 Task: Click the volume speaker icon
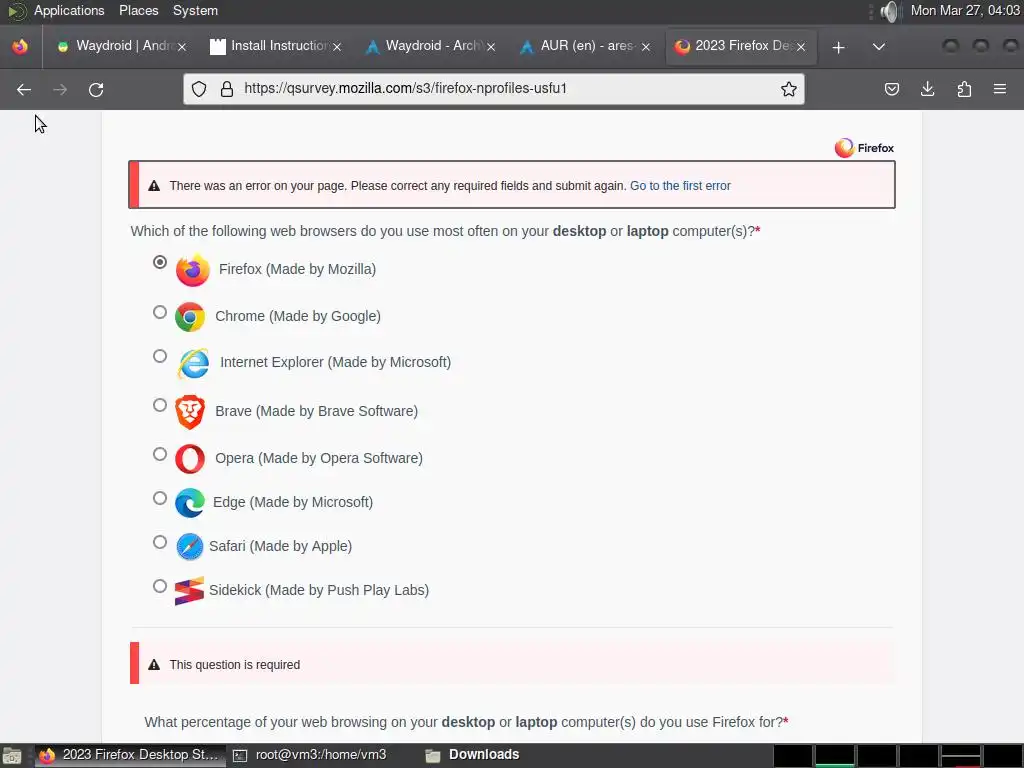pyautogui.click(x=889, y=11)
